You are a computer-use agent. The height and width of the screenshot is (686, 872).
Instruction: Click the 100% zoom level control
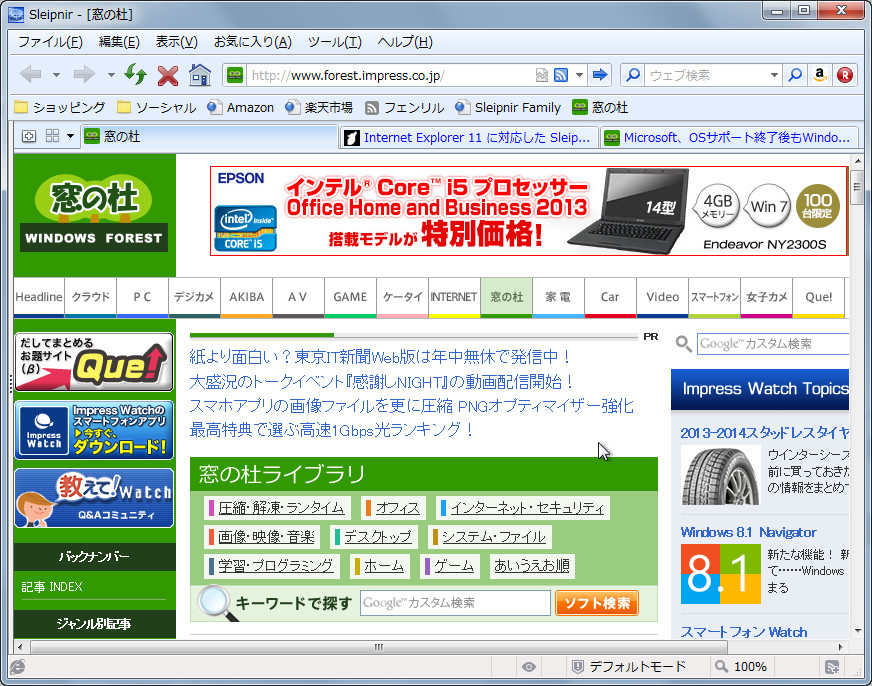tap(742, 666)
